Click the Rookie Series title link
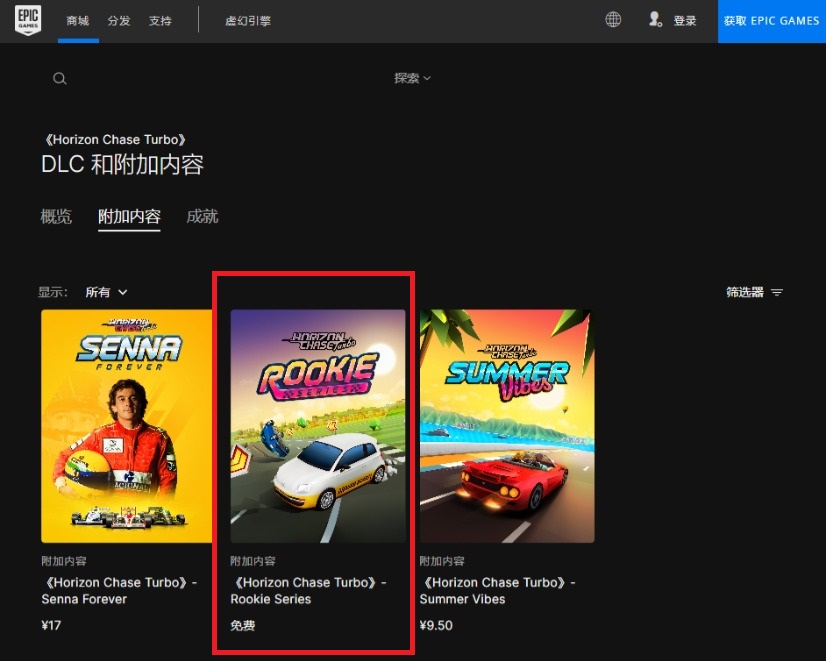Image resolution: width=826 pixels, height=661 pixels. (x=309, y=590)
